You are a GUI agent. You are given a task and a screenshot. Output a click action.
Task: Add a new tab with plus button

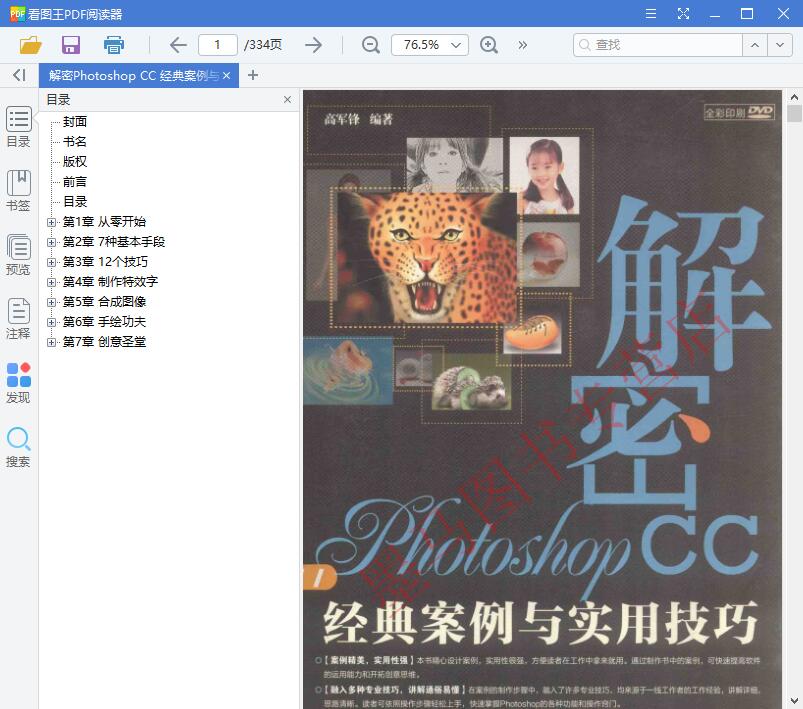pos(252,75)
